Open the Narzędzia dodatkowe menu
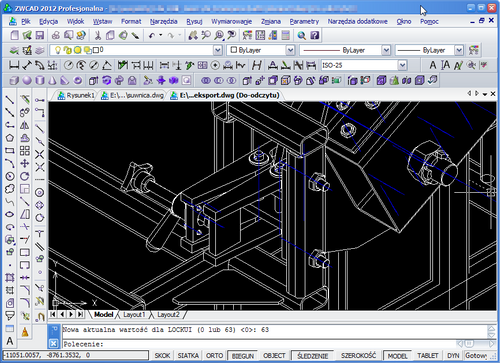This screenshot has height=363, width=500. coord(357,22)
